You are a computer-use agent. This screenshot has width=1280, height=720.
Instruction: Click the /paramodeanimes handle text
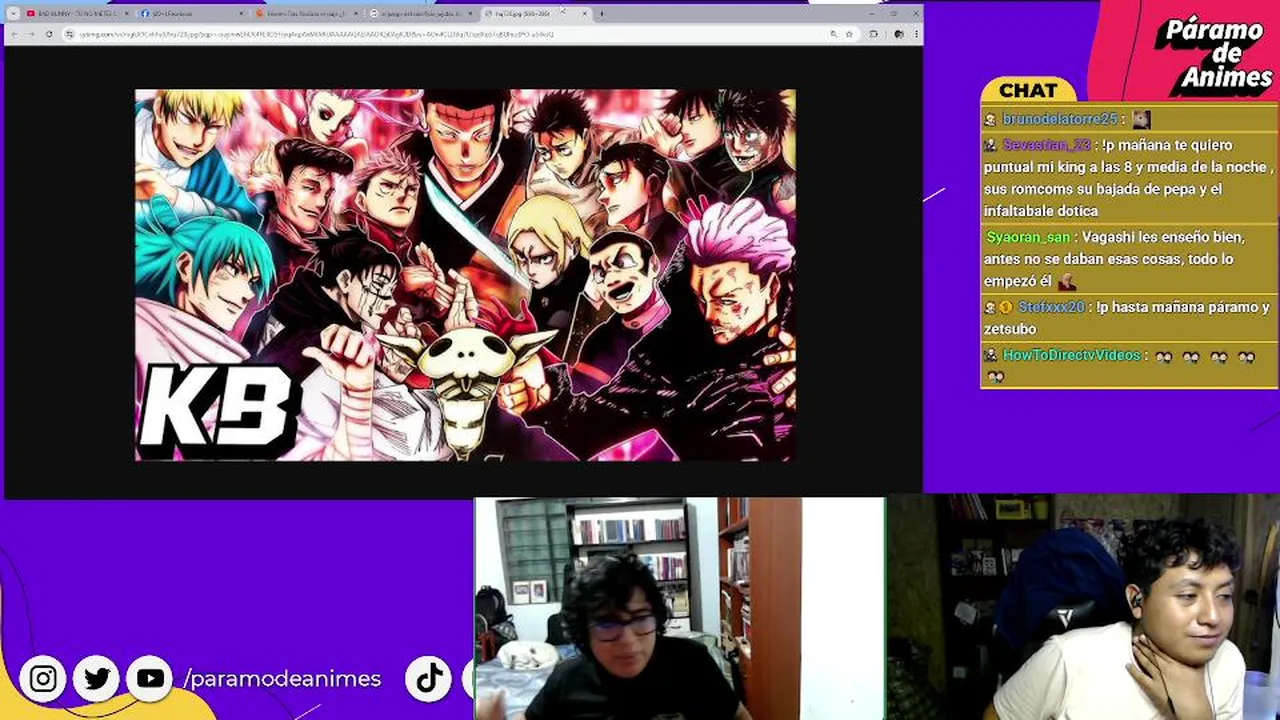(x=283, y=679)
